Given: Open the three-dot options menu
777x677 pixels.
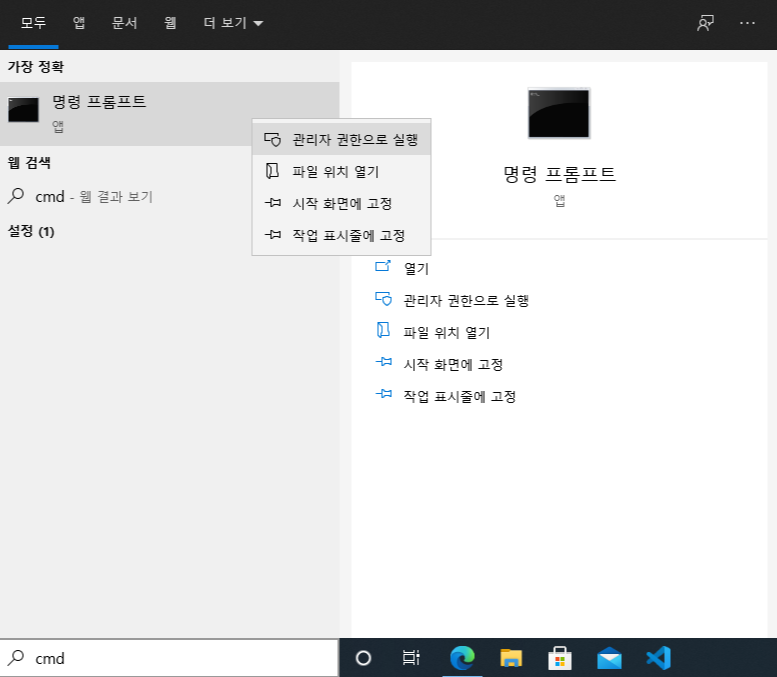Looking at the screenshot, I should (x=747, y=23).
